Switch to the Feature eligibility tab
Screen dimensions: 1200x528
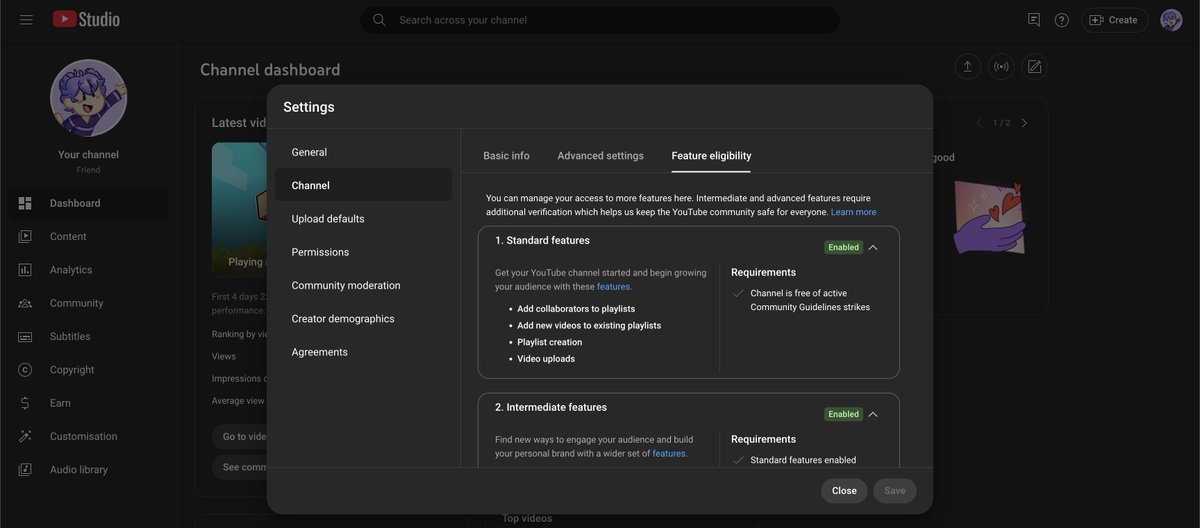pos(711,156)
